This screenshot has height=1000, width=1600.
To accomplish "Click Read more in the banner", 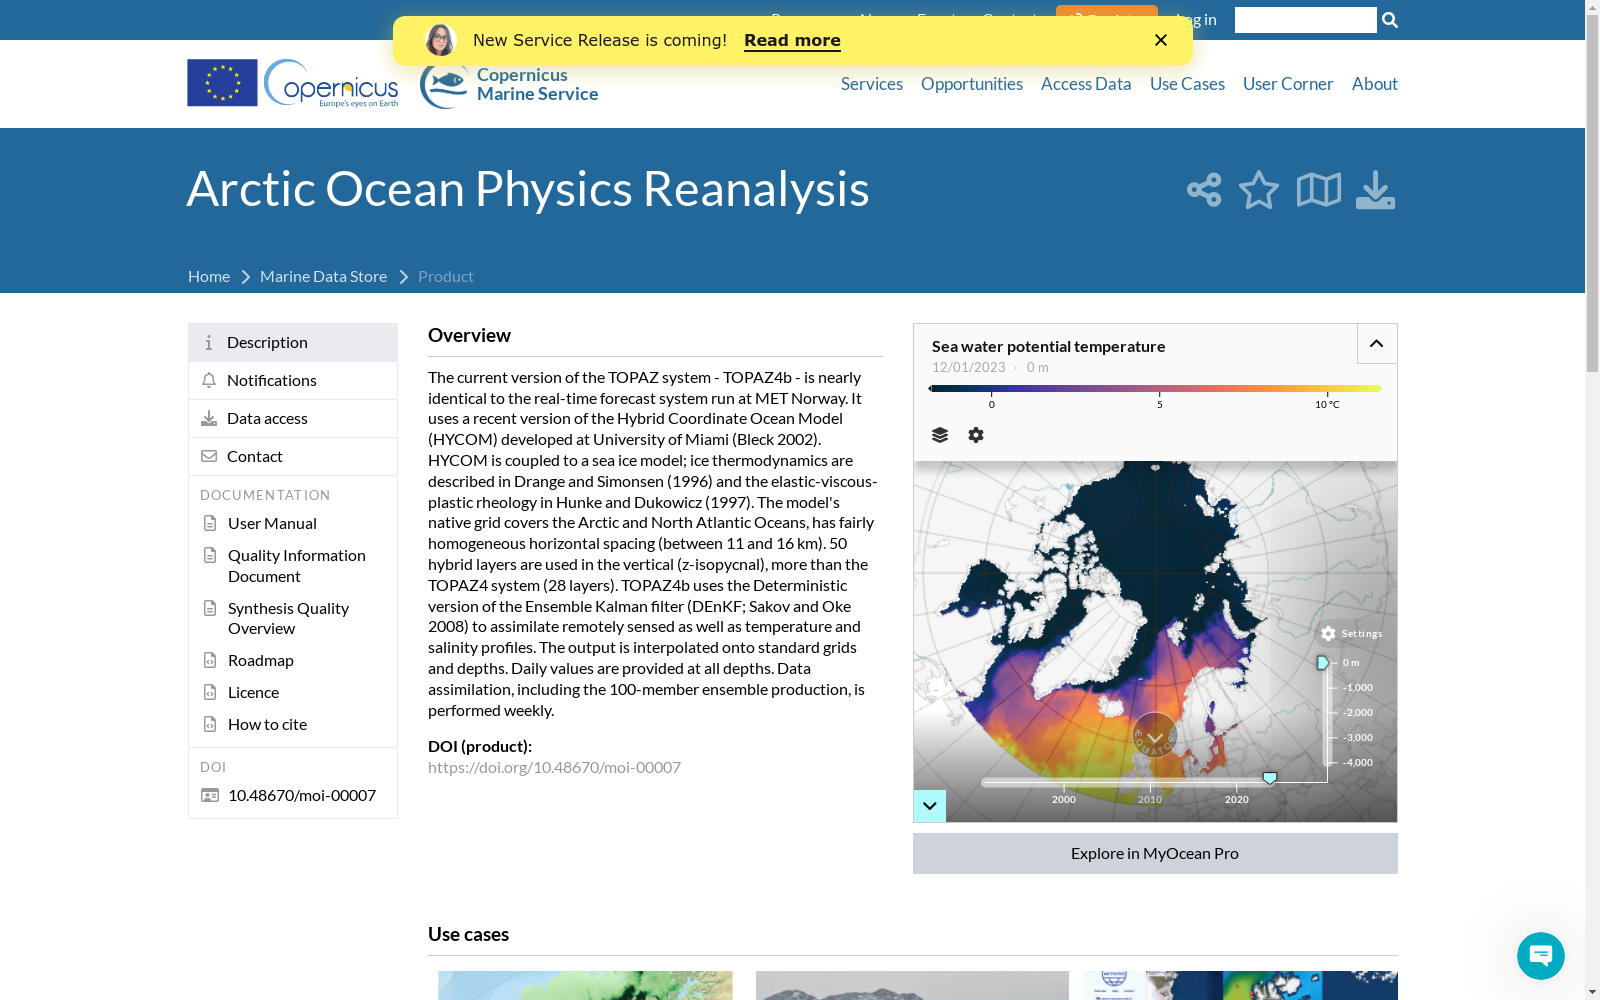I will 792,40.
